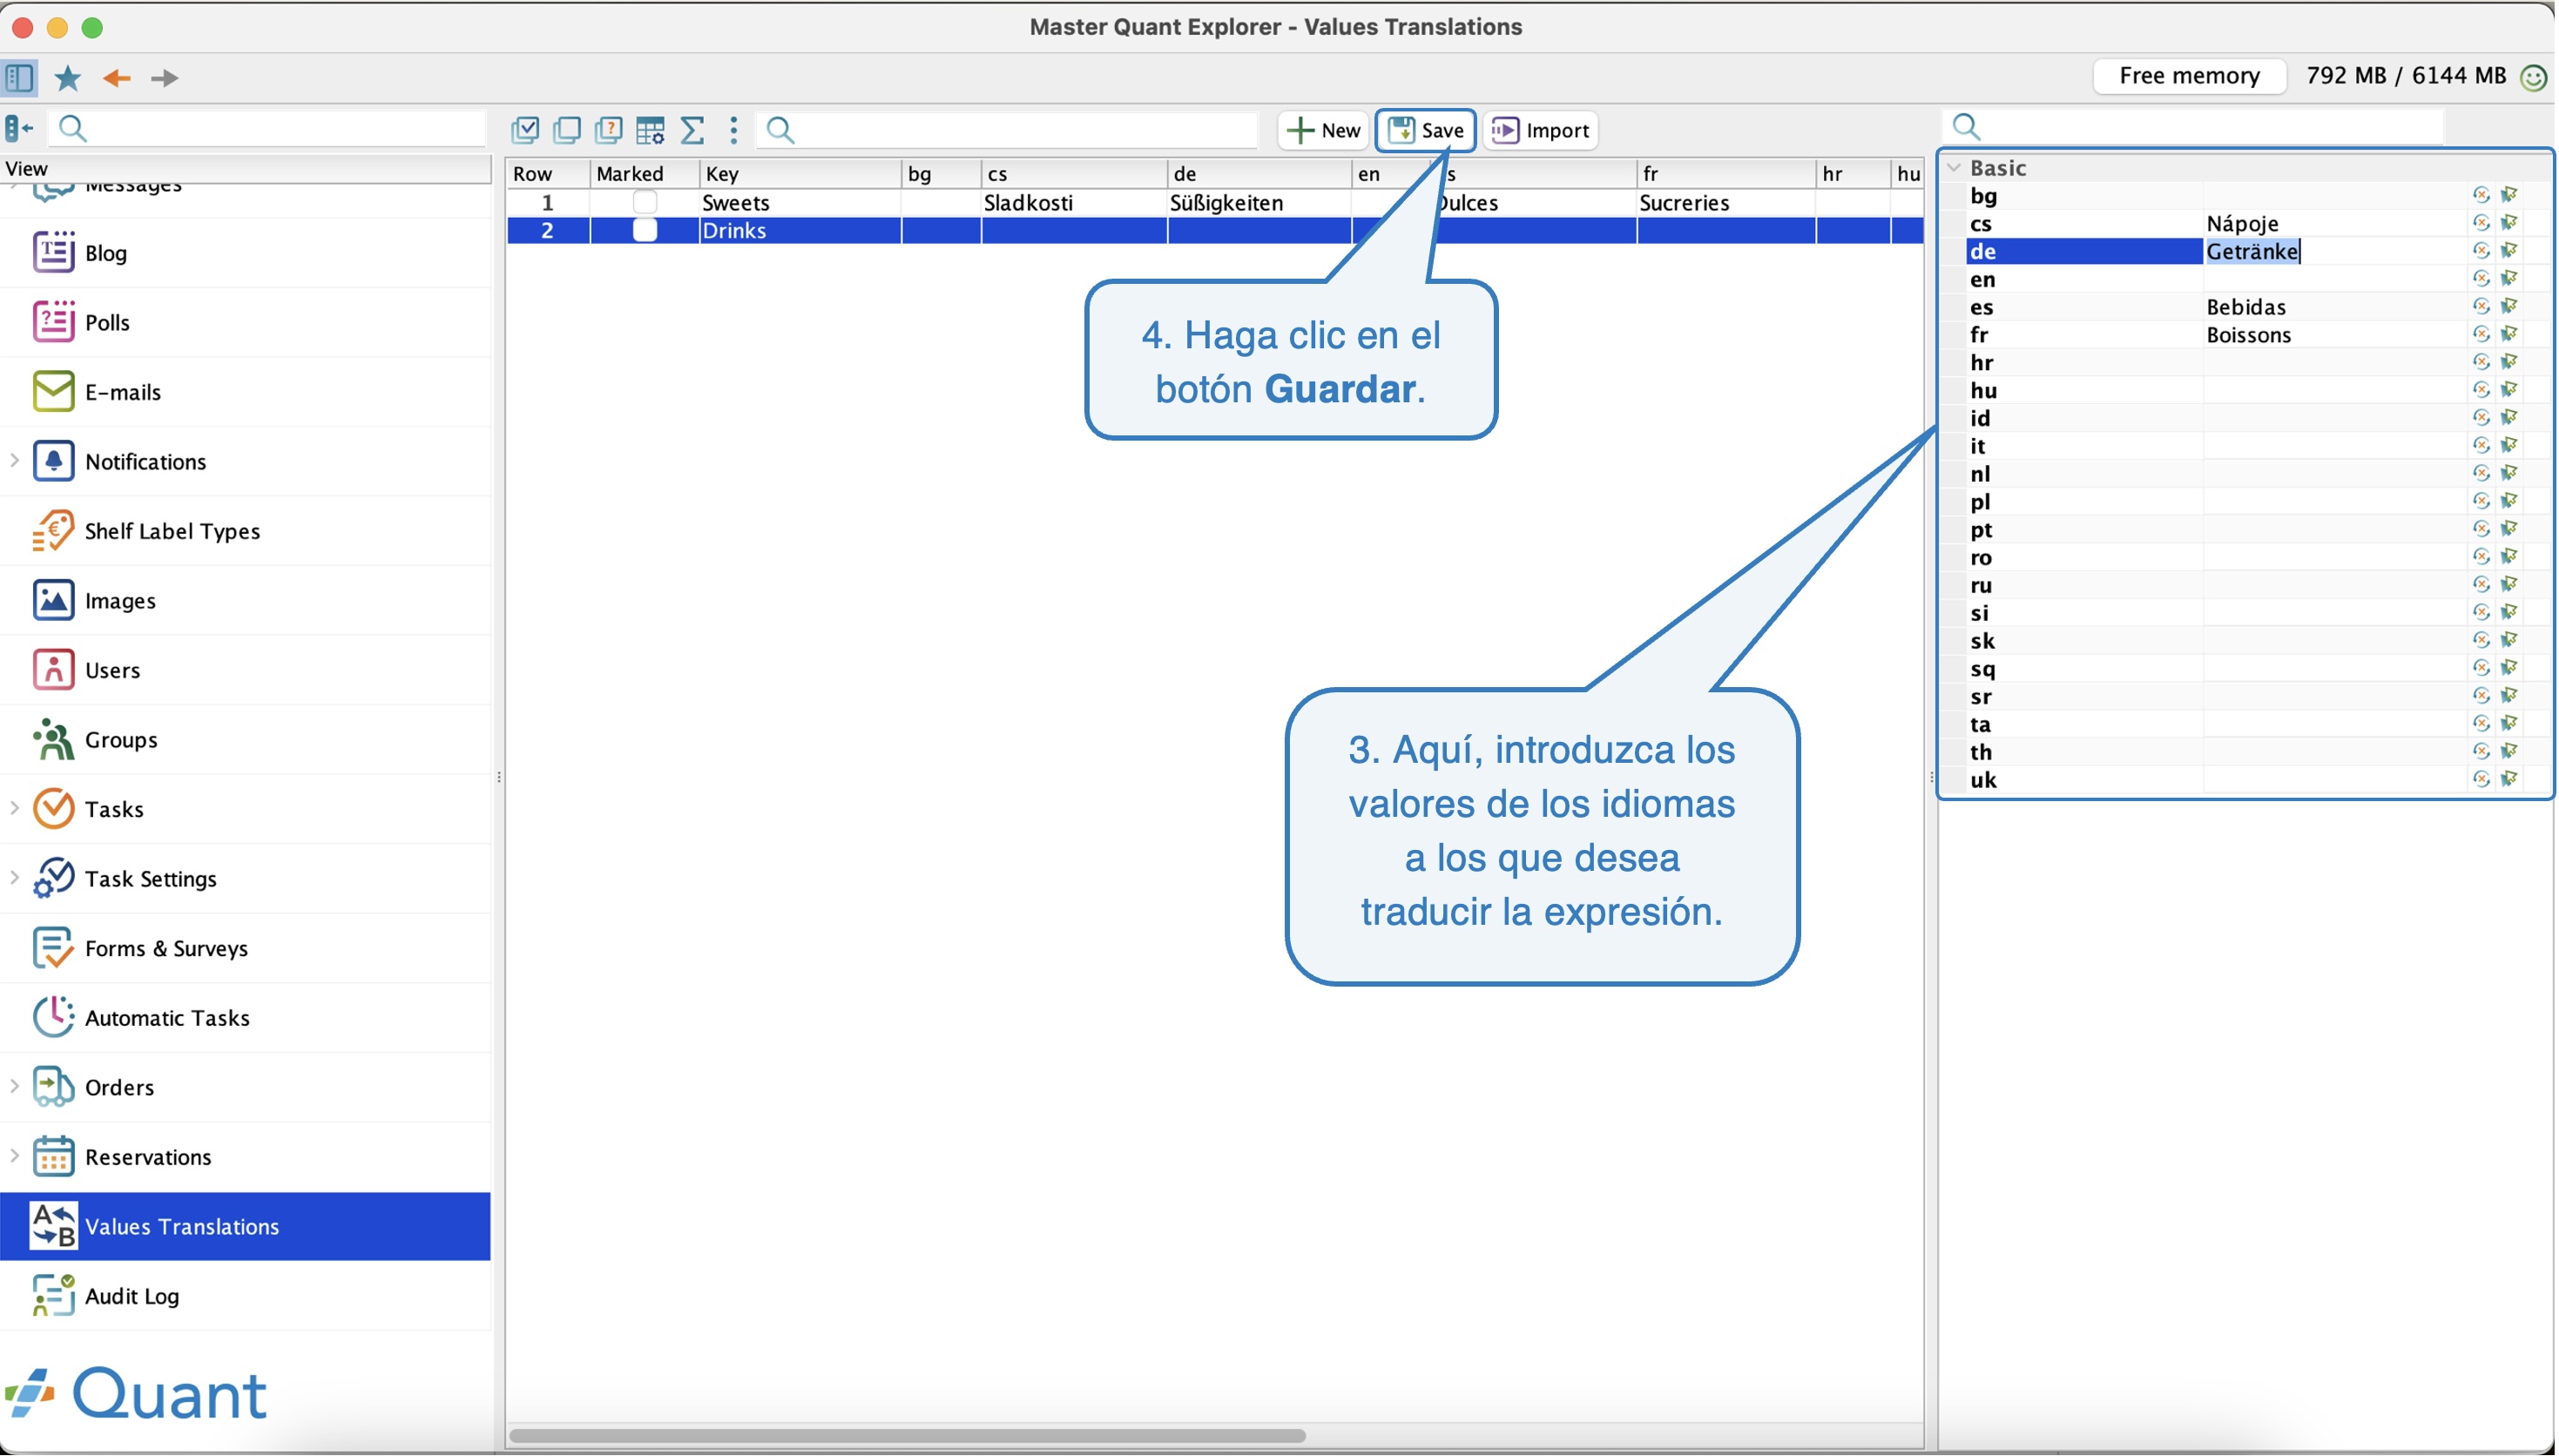The height and width of the screenshot is (1456, 2559).
Task: Sort by the Marked column header
Action: tap(644, 174)
